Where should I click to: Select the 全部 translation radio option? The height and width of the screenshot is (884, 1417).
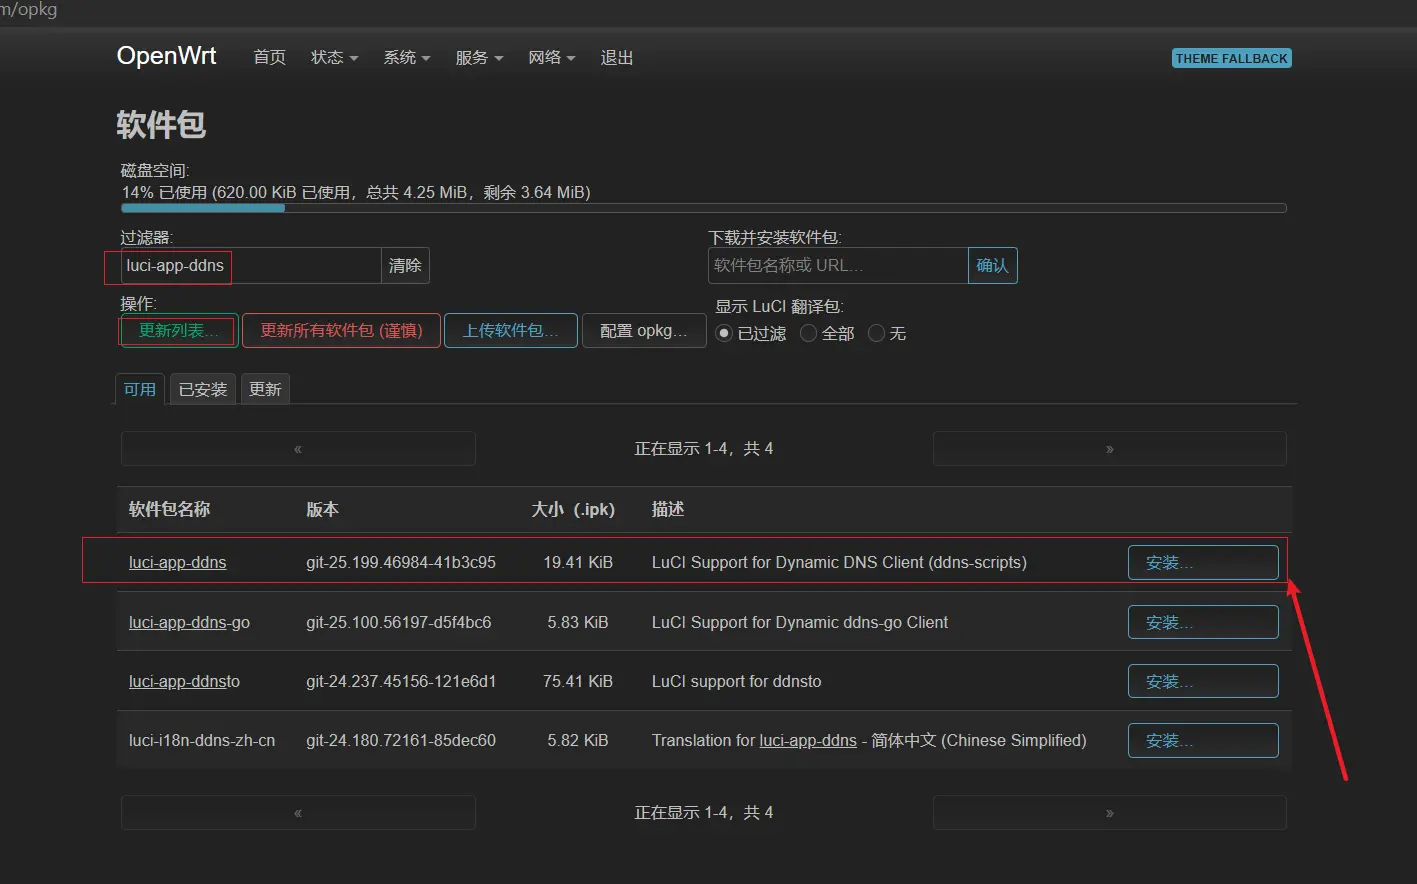coord(809,333)
